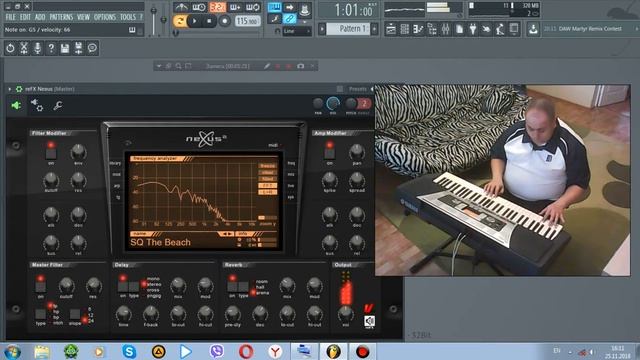Open the OPTIONS menu
The image size is (640, 360).
pyautogui.click(x=105, y=17)
